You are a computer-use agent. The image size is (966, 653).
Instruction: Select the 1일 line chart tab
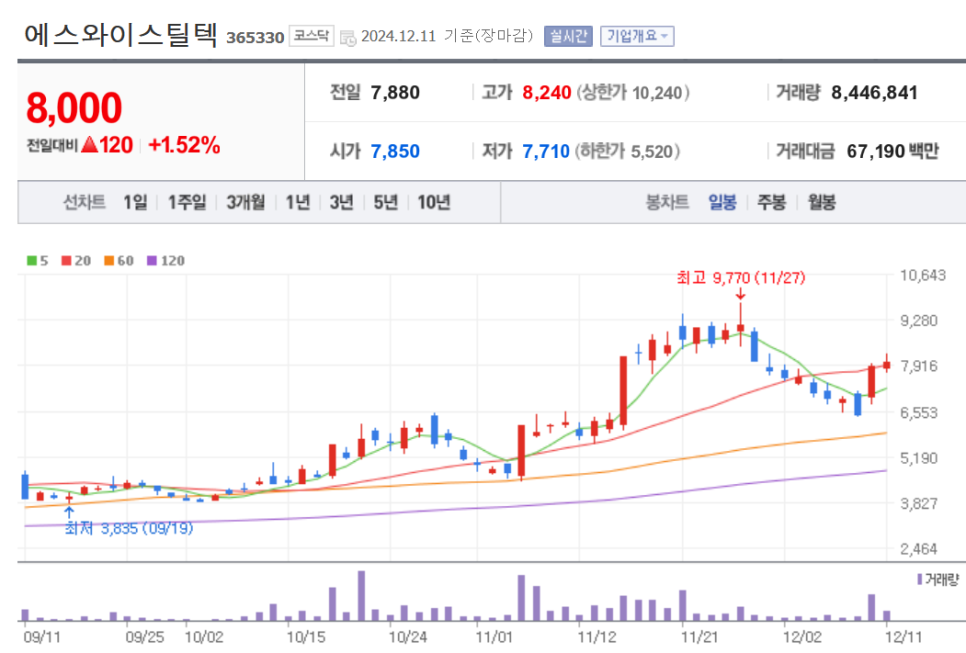[x=135, y=202]
